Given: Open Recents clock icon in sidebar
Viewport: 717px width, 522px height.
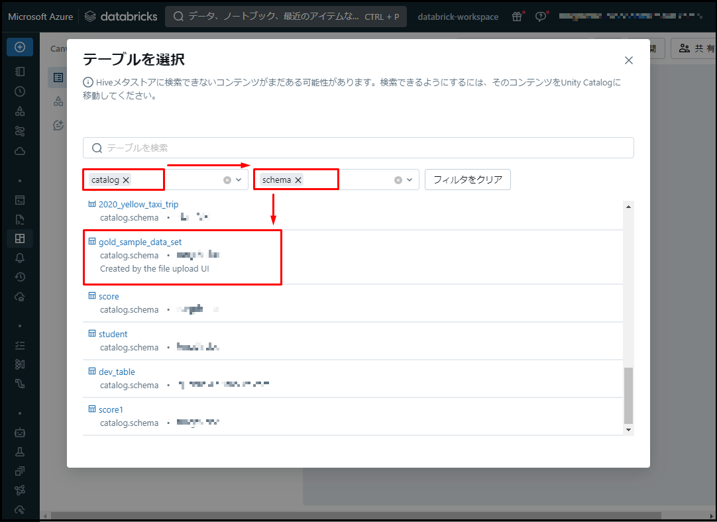Looking at the screenshot, I should click(20, 91).
